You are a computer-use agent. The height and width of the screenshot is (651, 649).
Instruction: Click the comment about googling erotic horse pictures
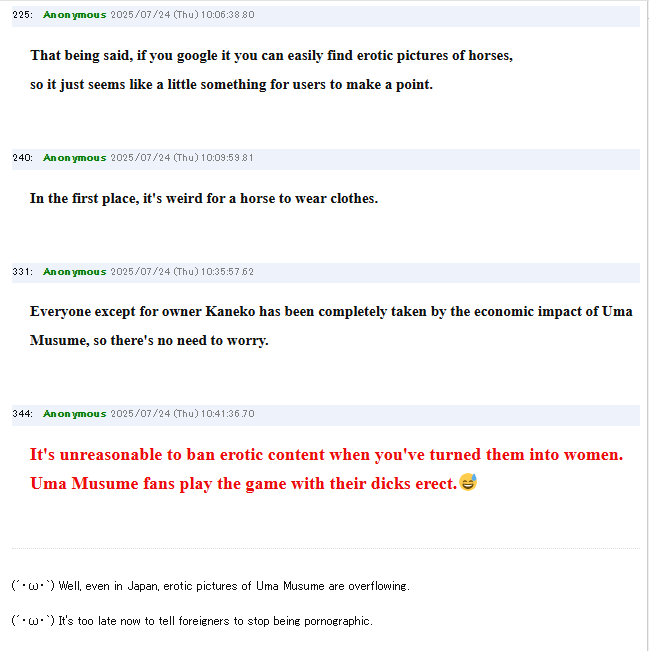pos(272,70)
